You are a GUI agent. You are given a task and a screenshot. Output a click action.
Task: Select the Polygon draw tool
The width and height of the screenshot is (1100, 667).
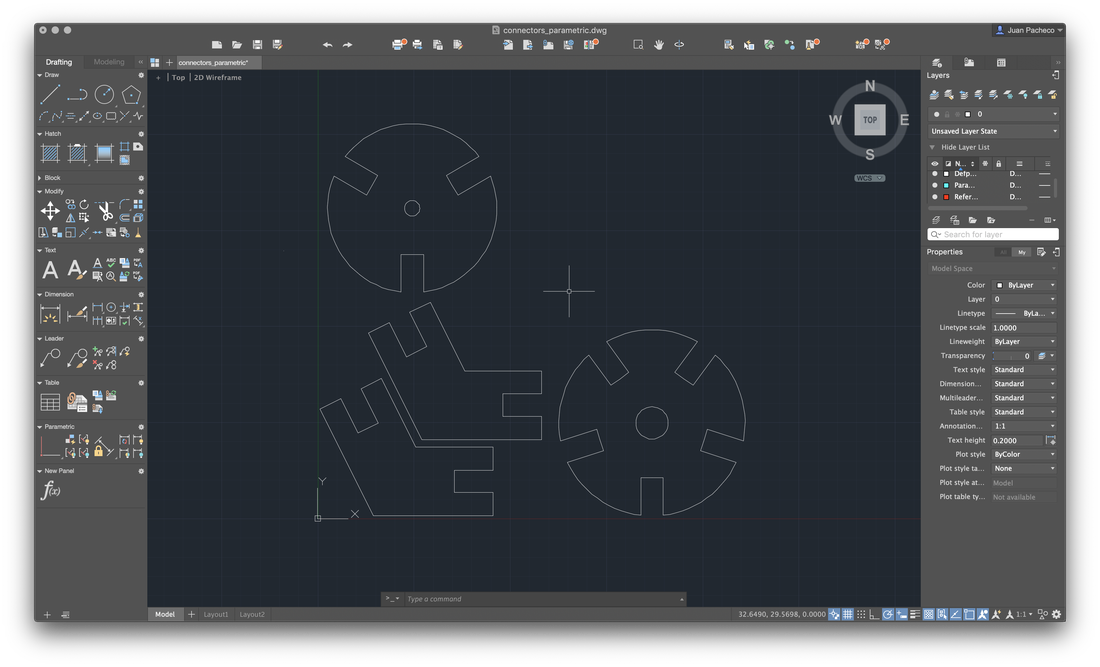pos(131,94)
